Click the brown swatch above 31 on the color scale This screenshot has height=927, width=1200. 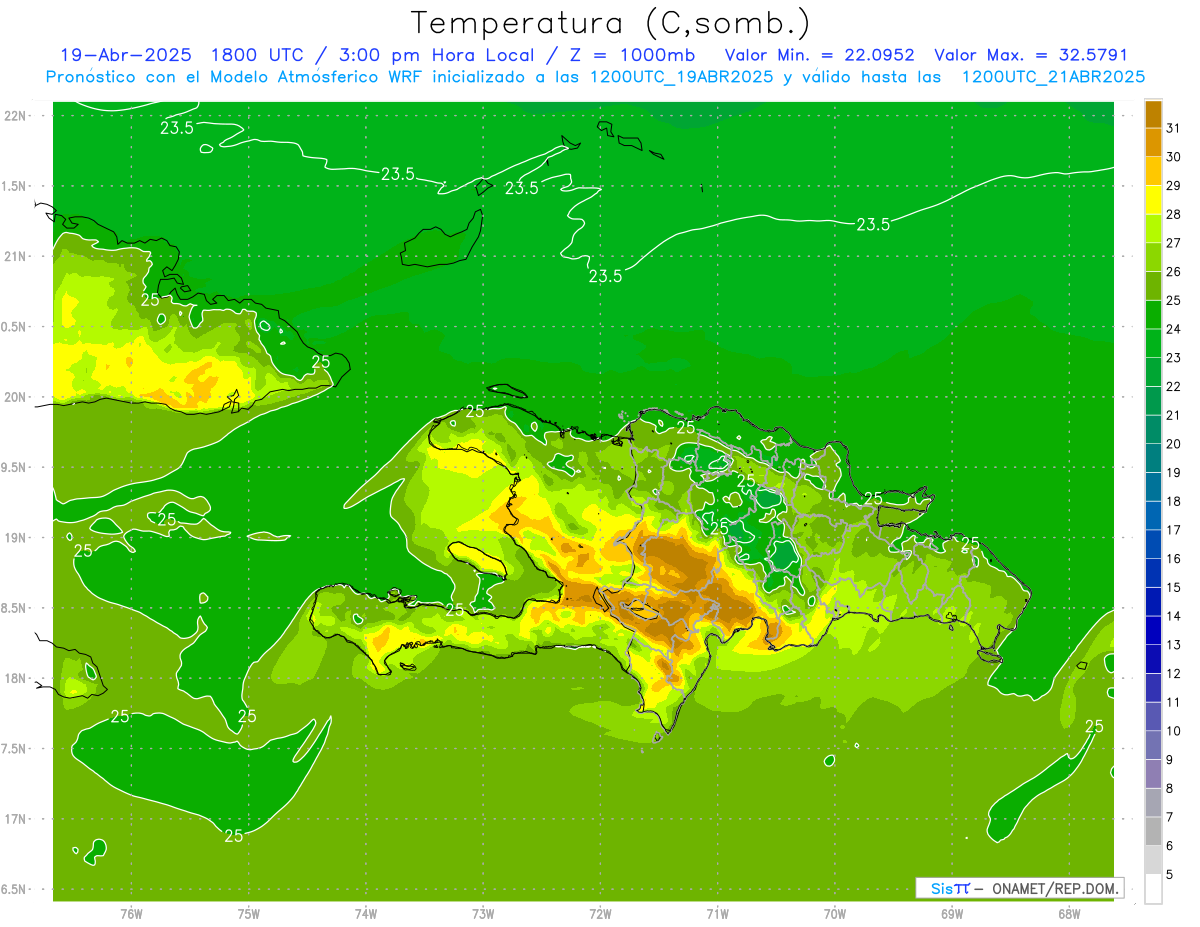click(1153, 114)
